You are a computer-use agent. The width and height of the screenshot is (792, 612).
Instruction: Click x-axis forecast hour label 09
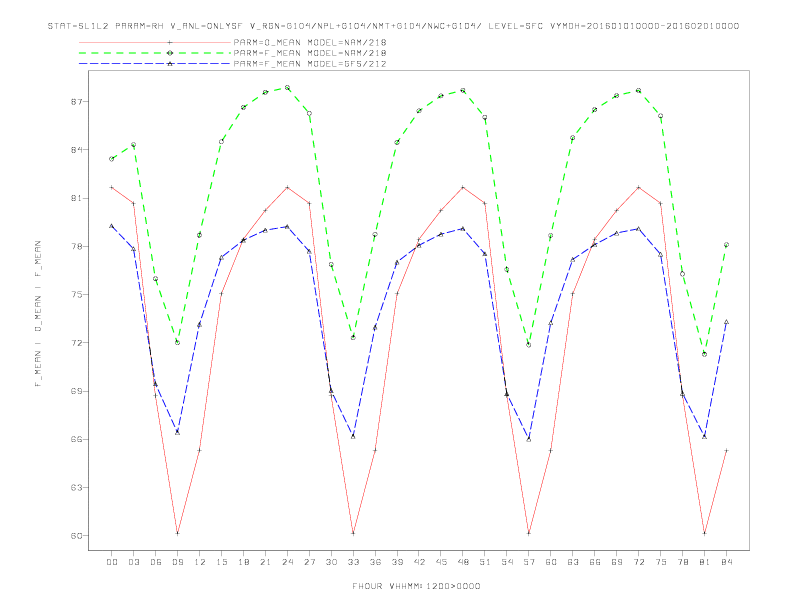177,562
